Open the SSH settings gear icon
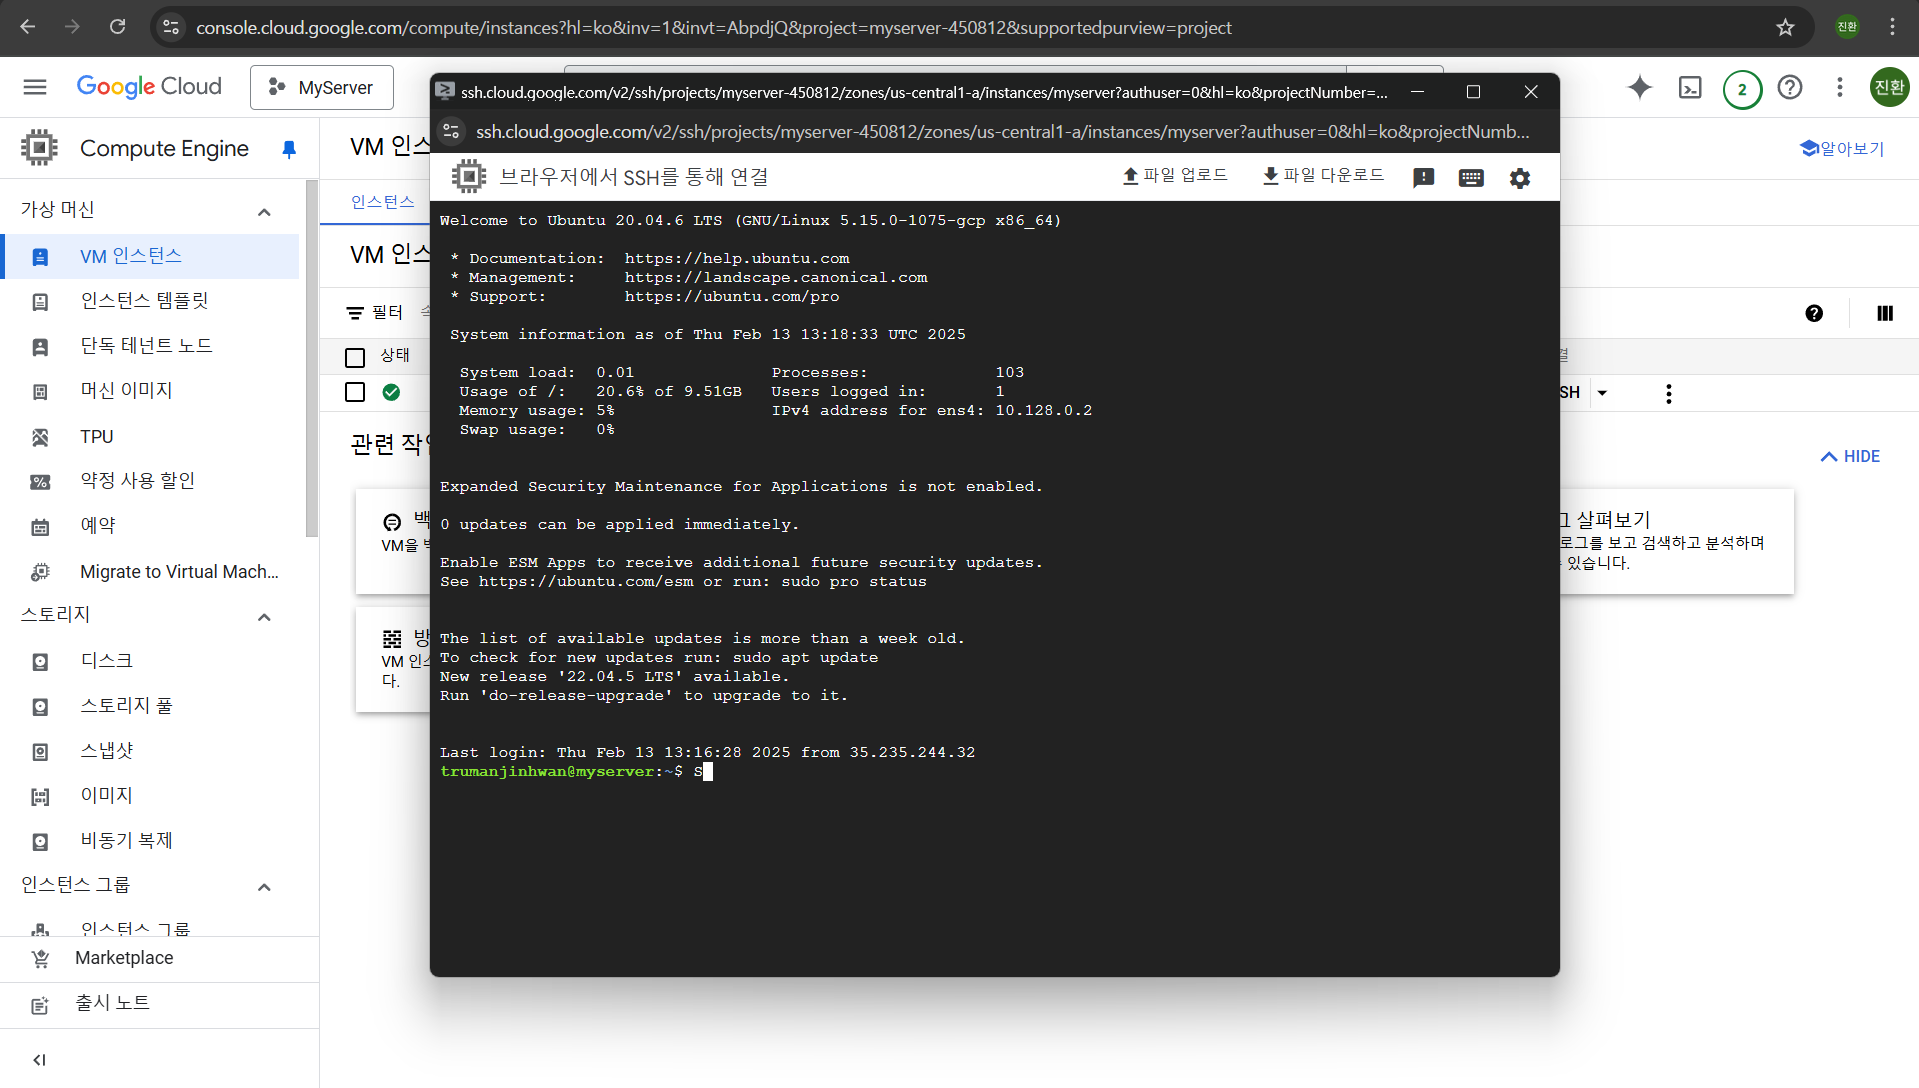Image resolution: width=1919 pixels, height=1088 pixels. point(1519,178)
